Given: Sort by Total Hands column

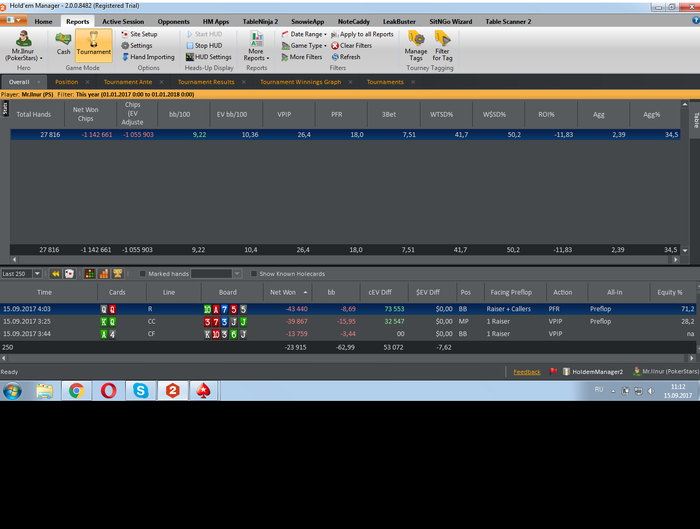Looking at the screenshot, I should pos(33,114).
